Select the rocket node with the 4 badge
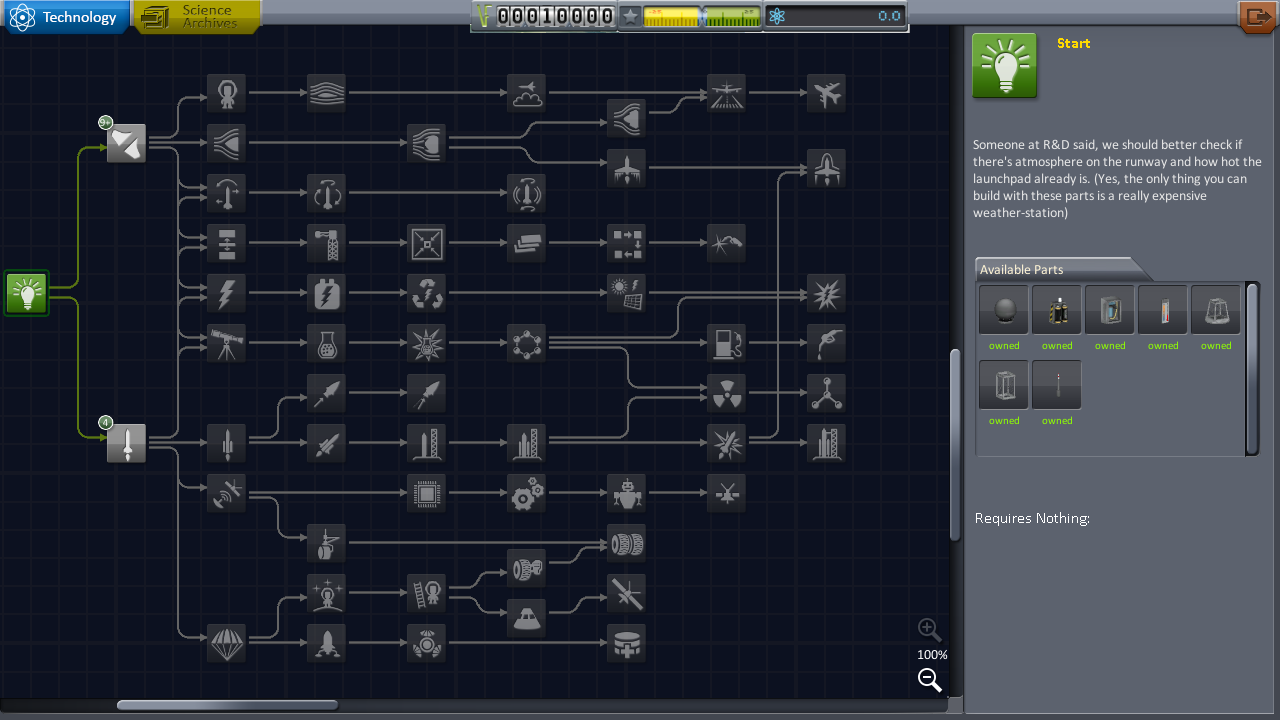This screenshot has width=1280, height=720. coord(126,443)
